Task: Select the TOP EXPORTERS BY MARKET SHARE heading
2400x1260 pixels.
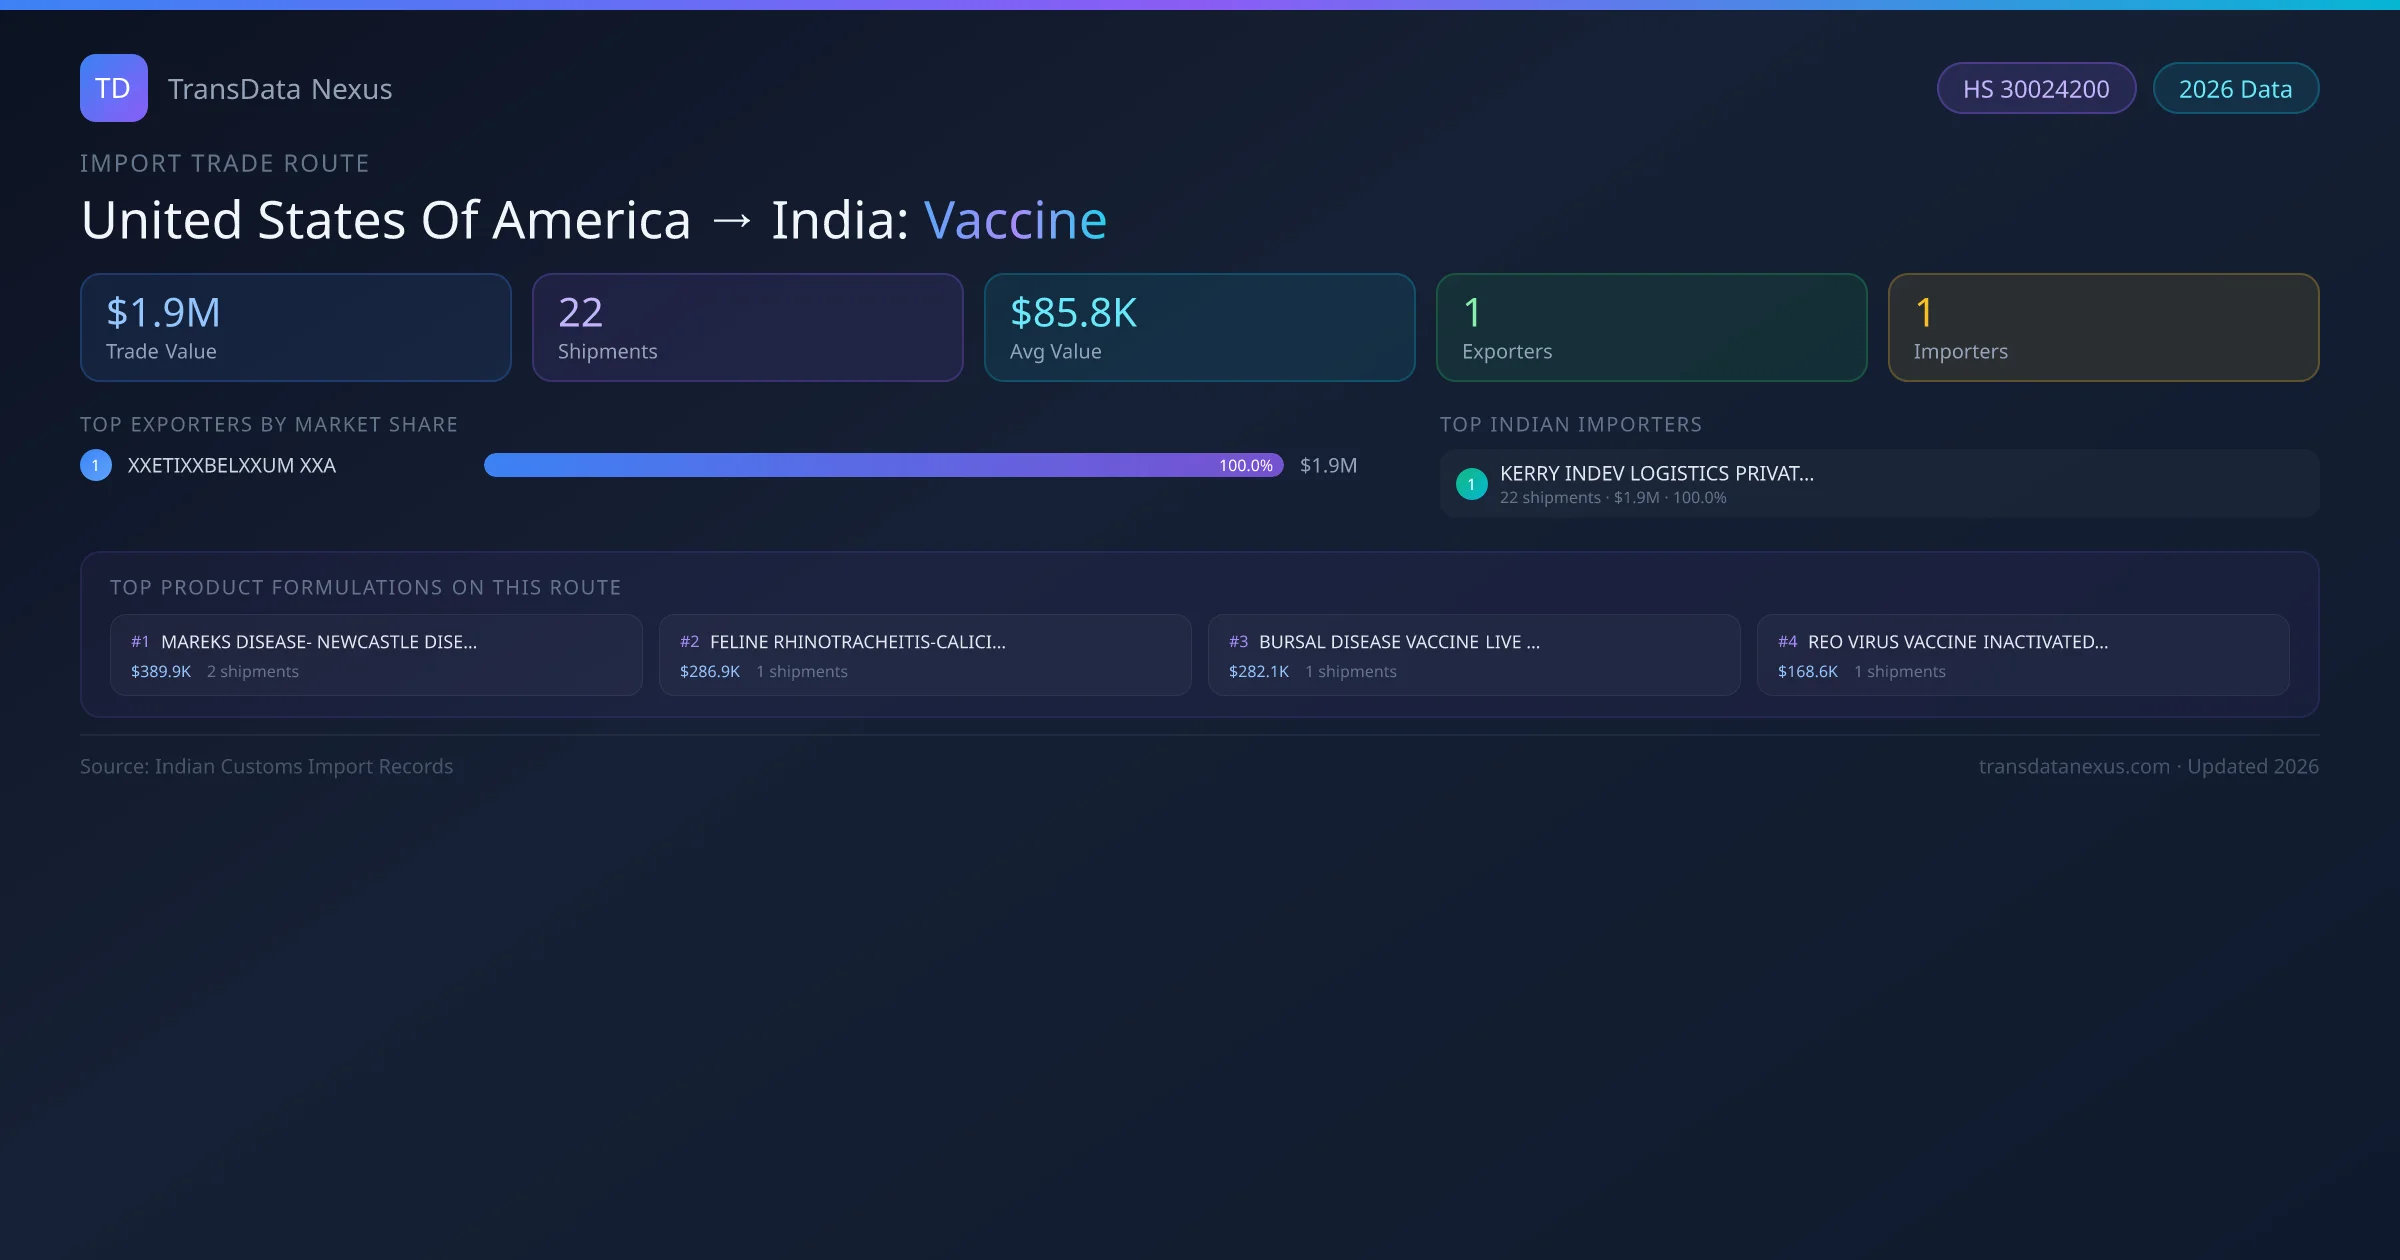Action: [x=269, y=424]
